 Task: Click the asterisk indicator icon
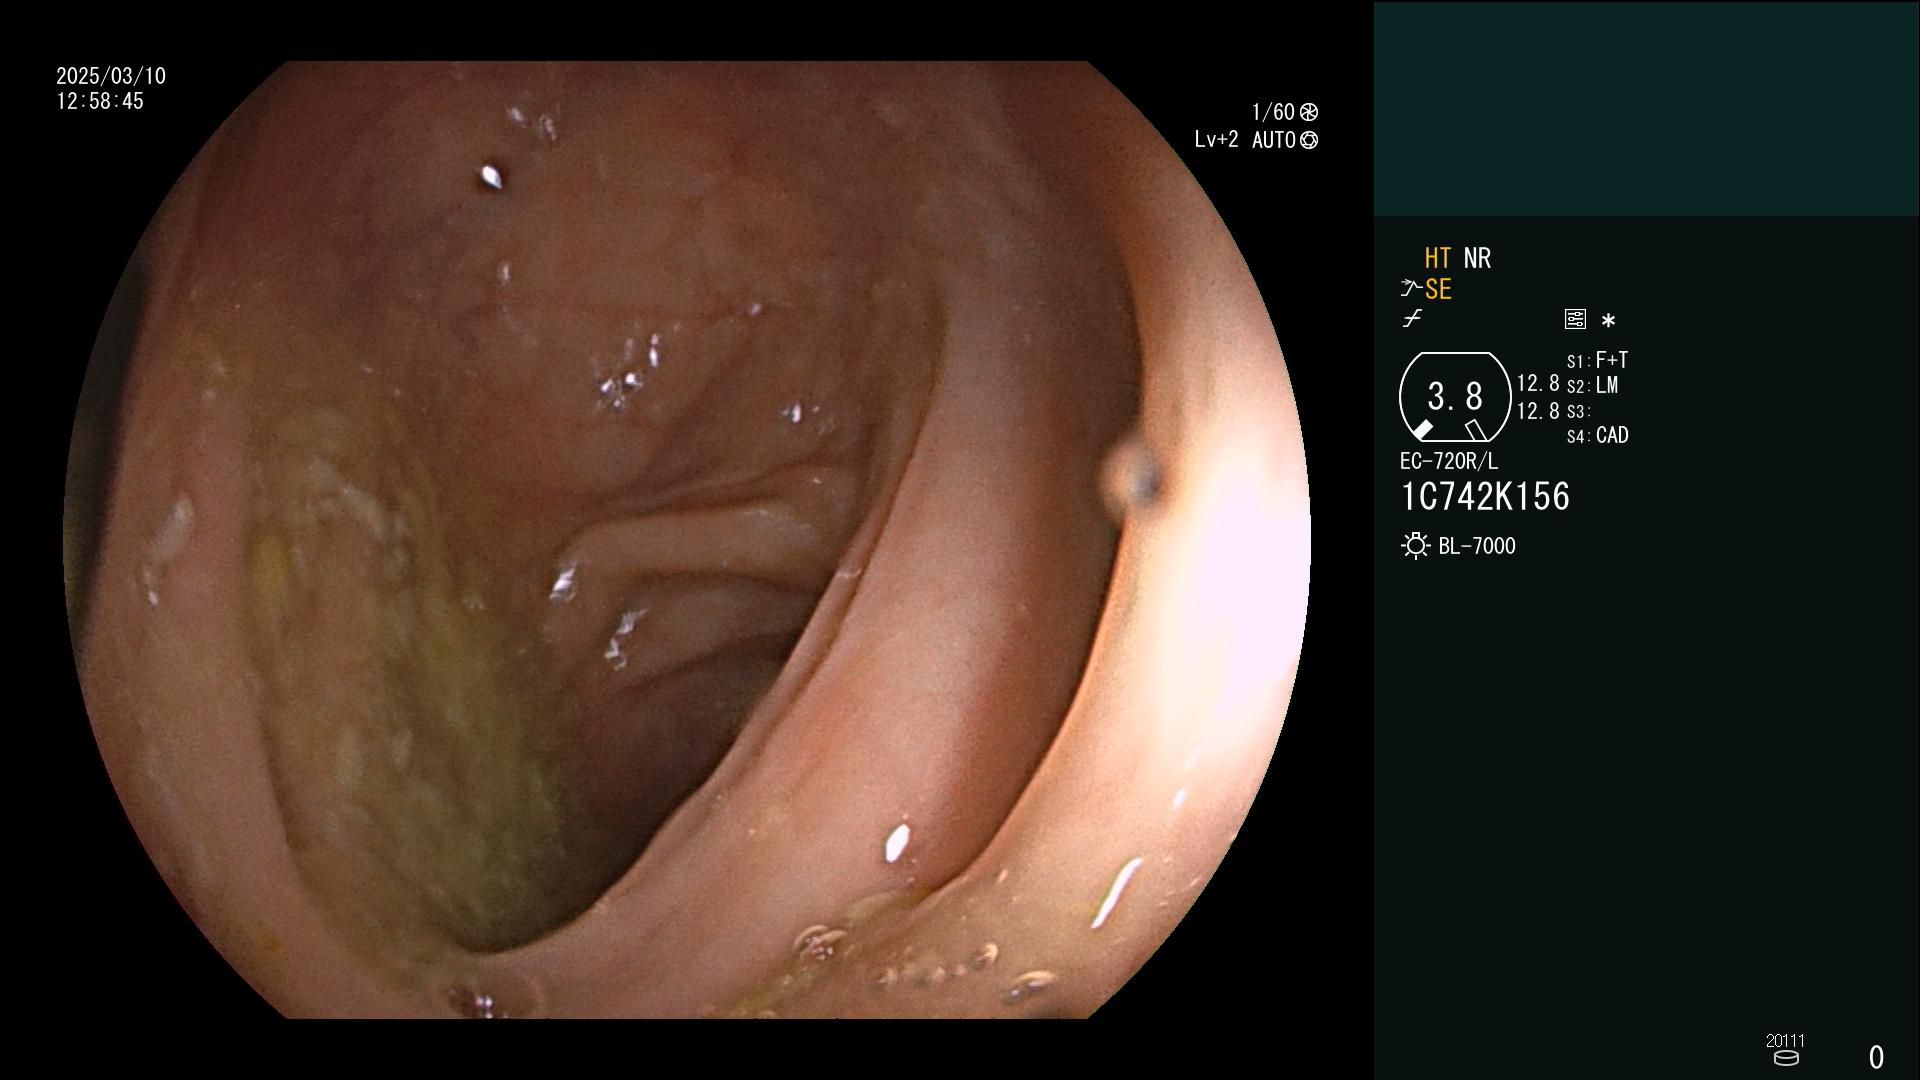pyautogui.click(x=1608, y=321)
